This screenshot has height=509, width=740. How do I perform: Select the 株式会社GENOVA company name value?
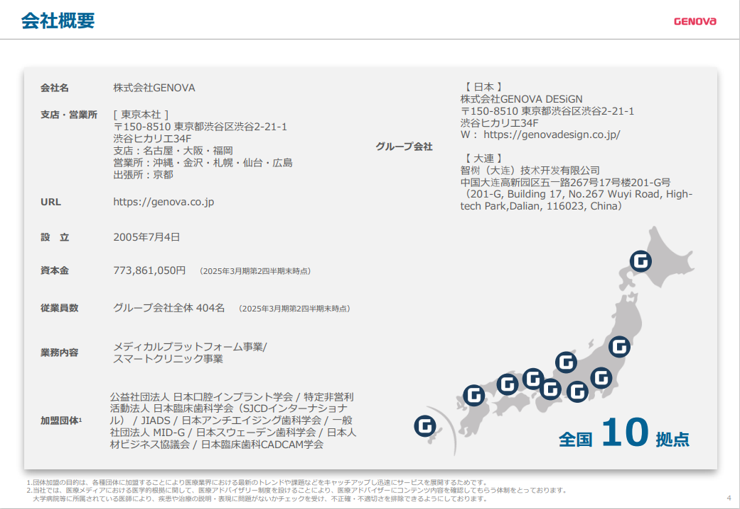click(x=154, y=88)
